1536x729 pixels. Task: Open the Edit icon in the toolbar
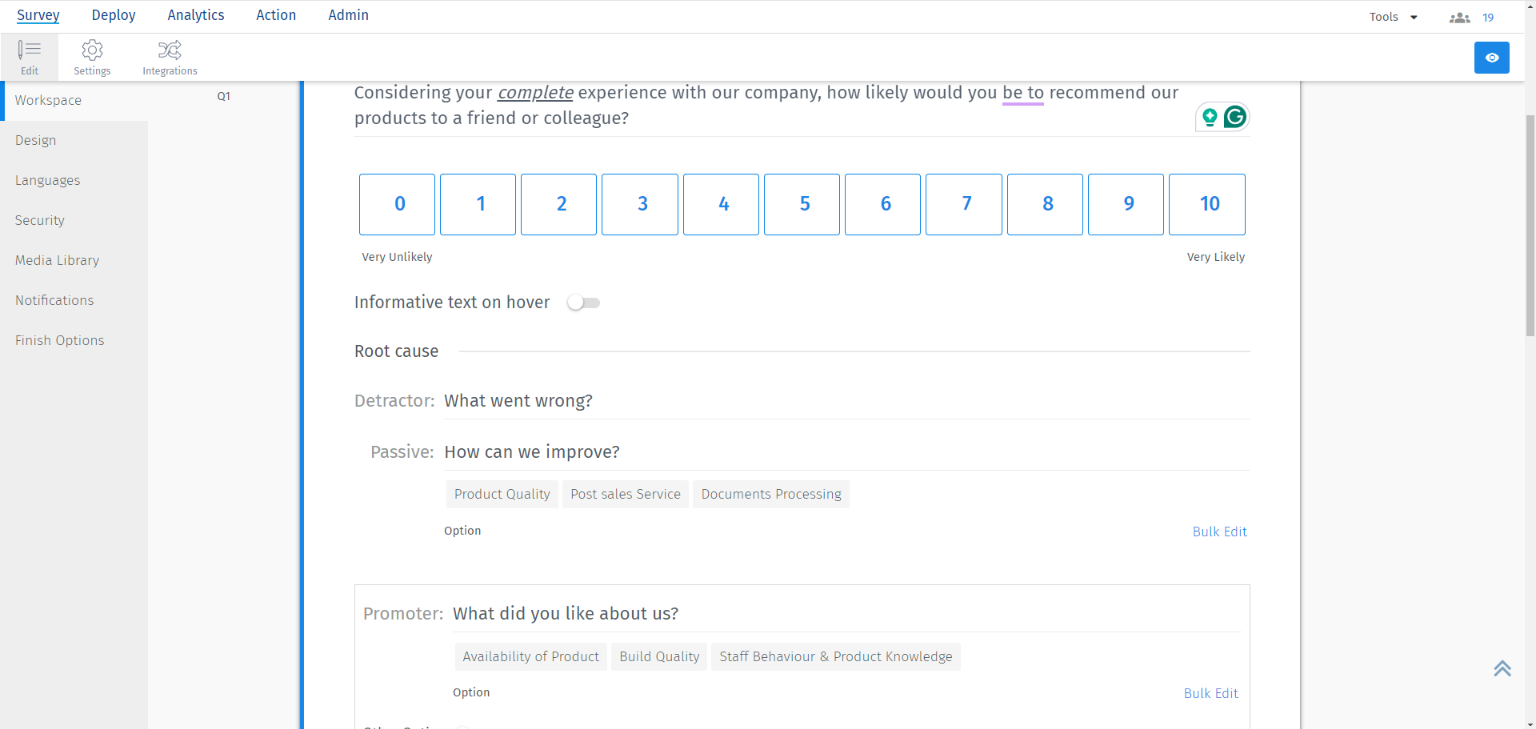tap(29, 57)
